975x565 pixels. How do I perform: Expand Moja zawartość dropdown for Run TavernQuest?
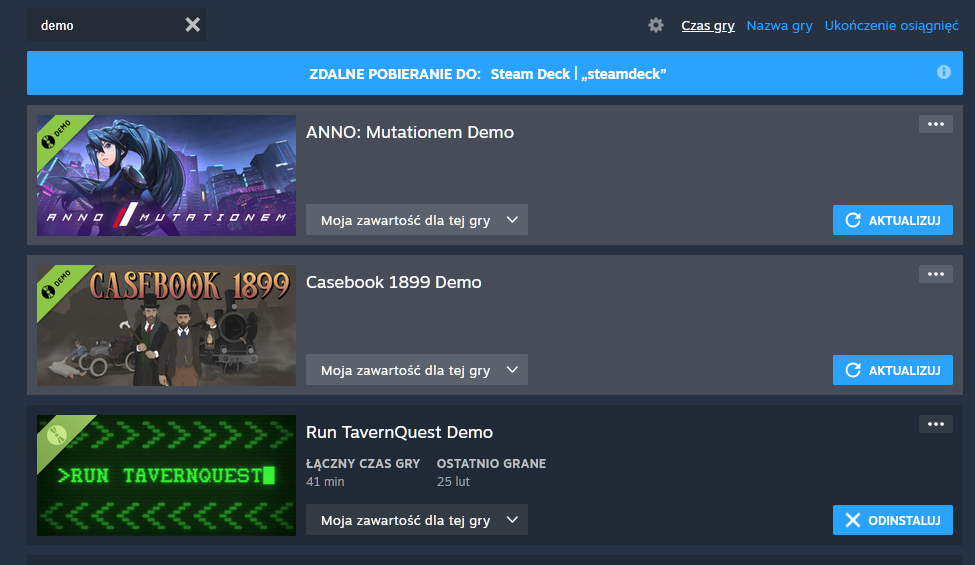[x=417, y=520]
